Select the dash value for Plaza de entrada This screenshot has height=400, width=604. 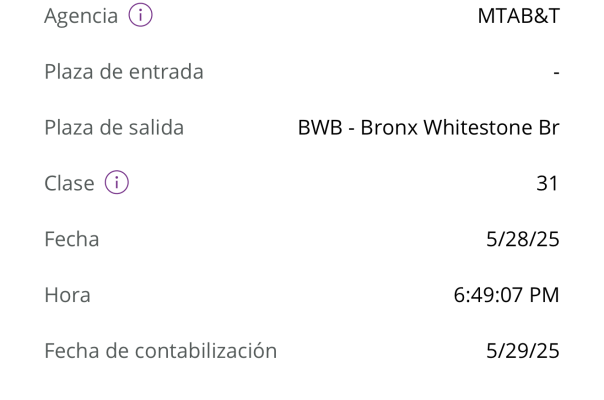[556, 72]
